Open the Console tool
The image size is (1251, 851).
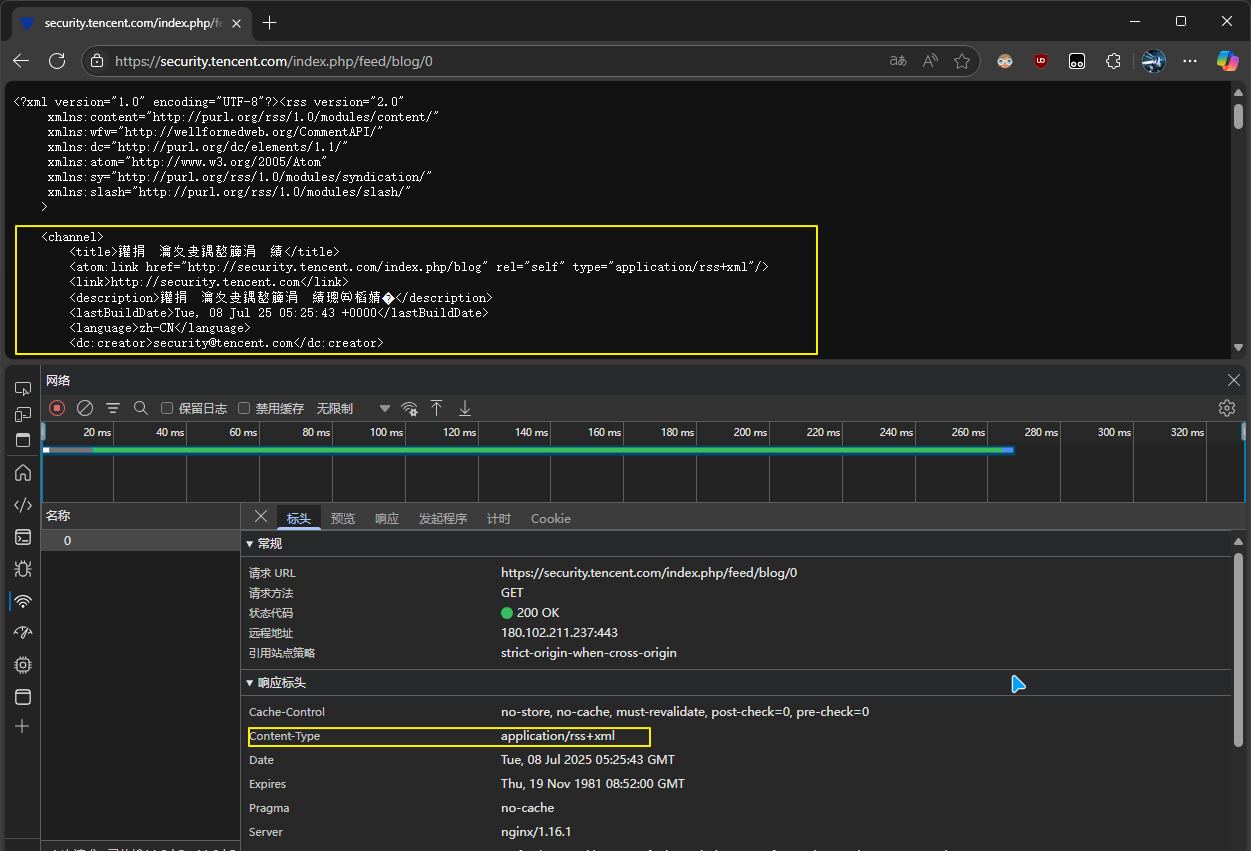23,537
